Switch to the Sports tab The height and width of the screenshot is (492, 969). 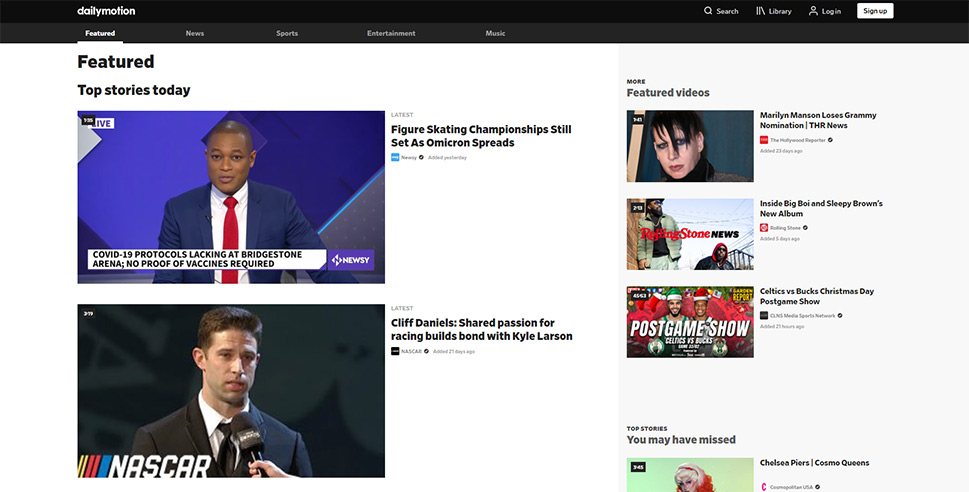click(x=287, y=33)
